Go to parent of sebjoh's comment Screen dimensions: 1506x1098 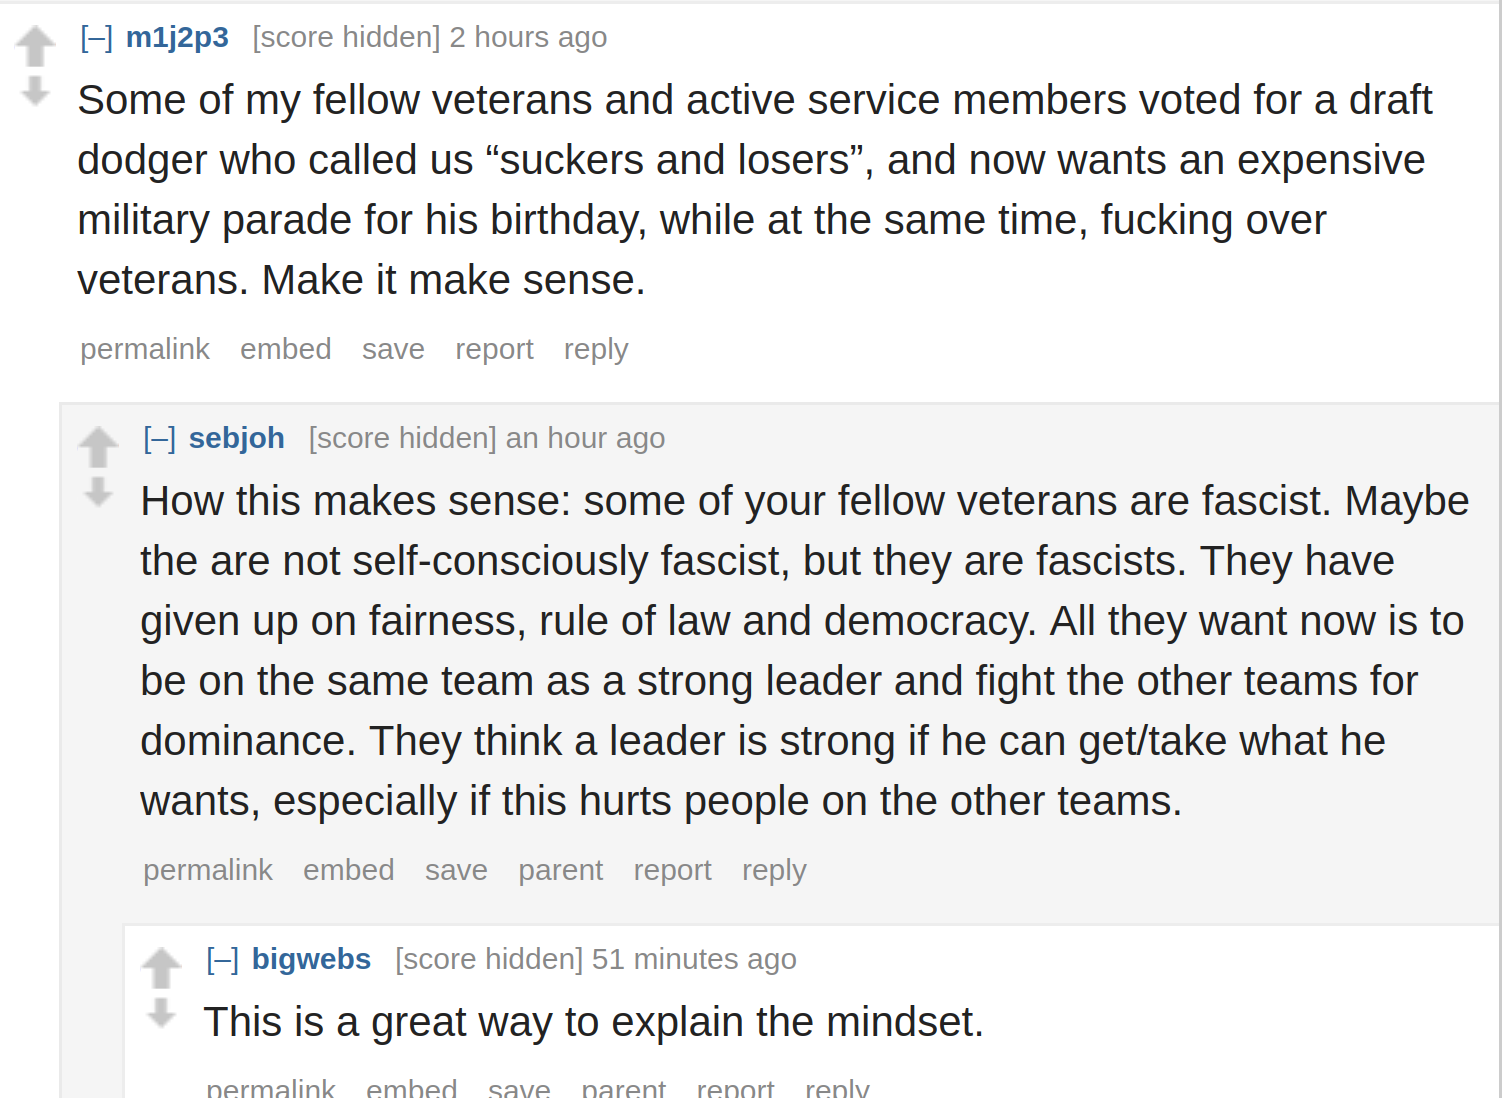coord(560,870)
